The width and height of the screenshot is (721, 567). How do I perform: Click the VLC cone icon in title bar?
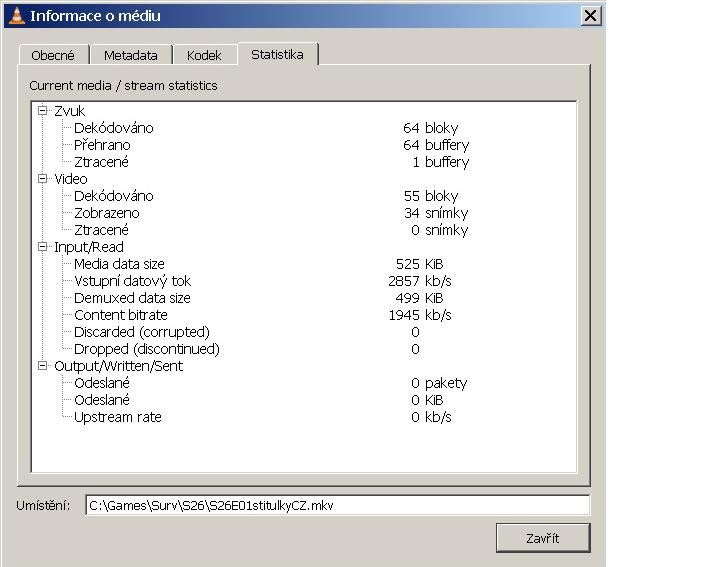click(x=16, y=16)
